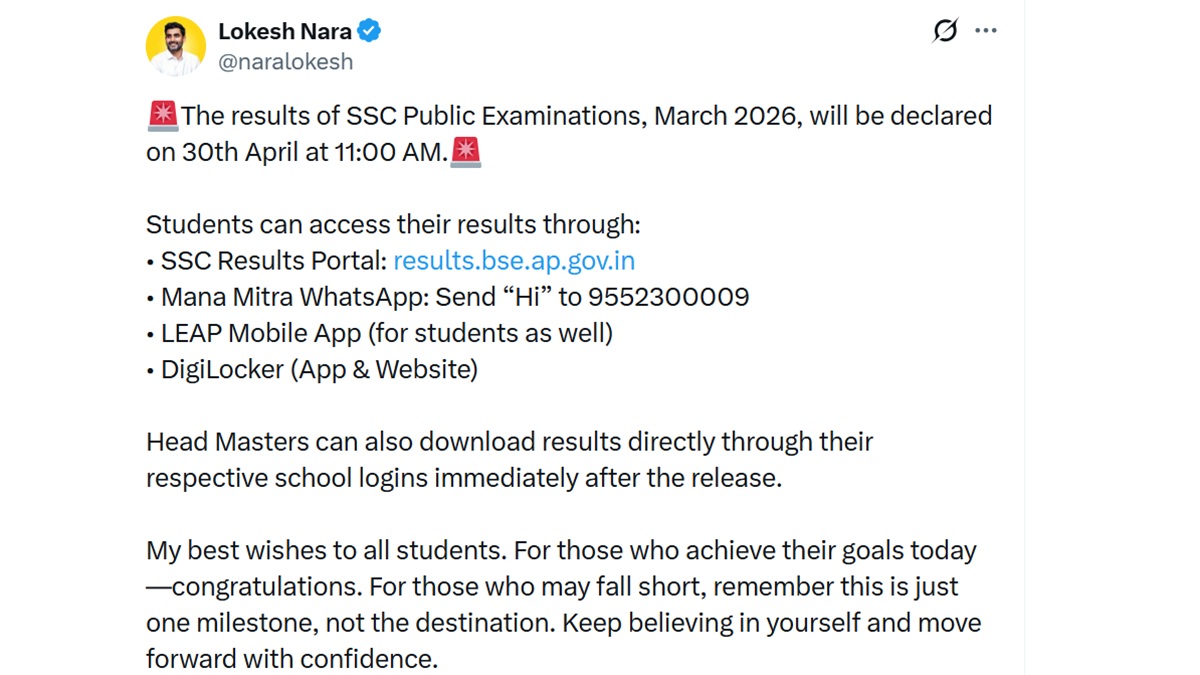
Task: Click the "LEAP Mobile App" bullet line
Action: tap(386, 333)
